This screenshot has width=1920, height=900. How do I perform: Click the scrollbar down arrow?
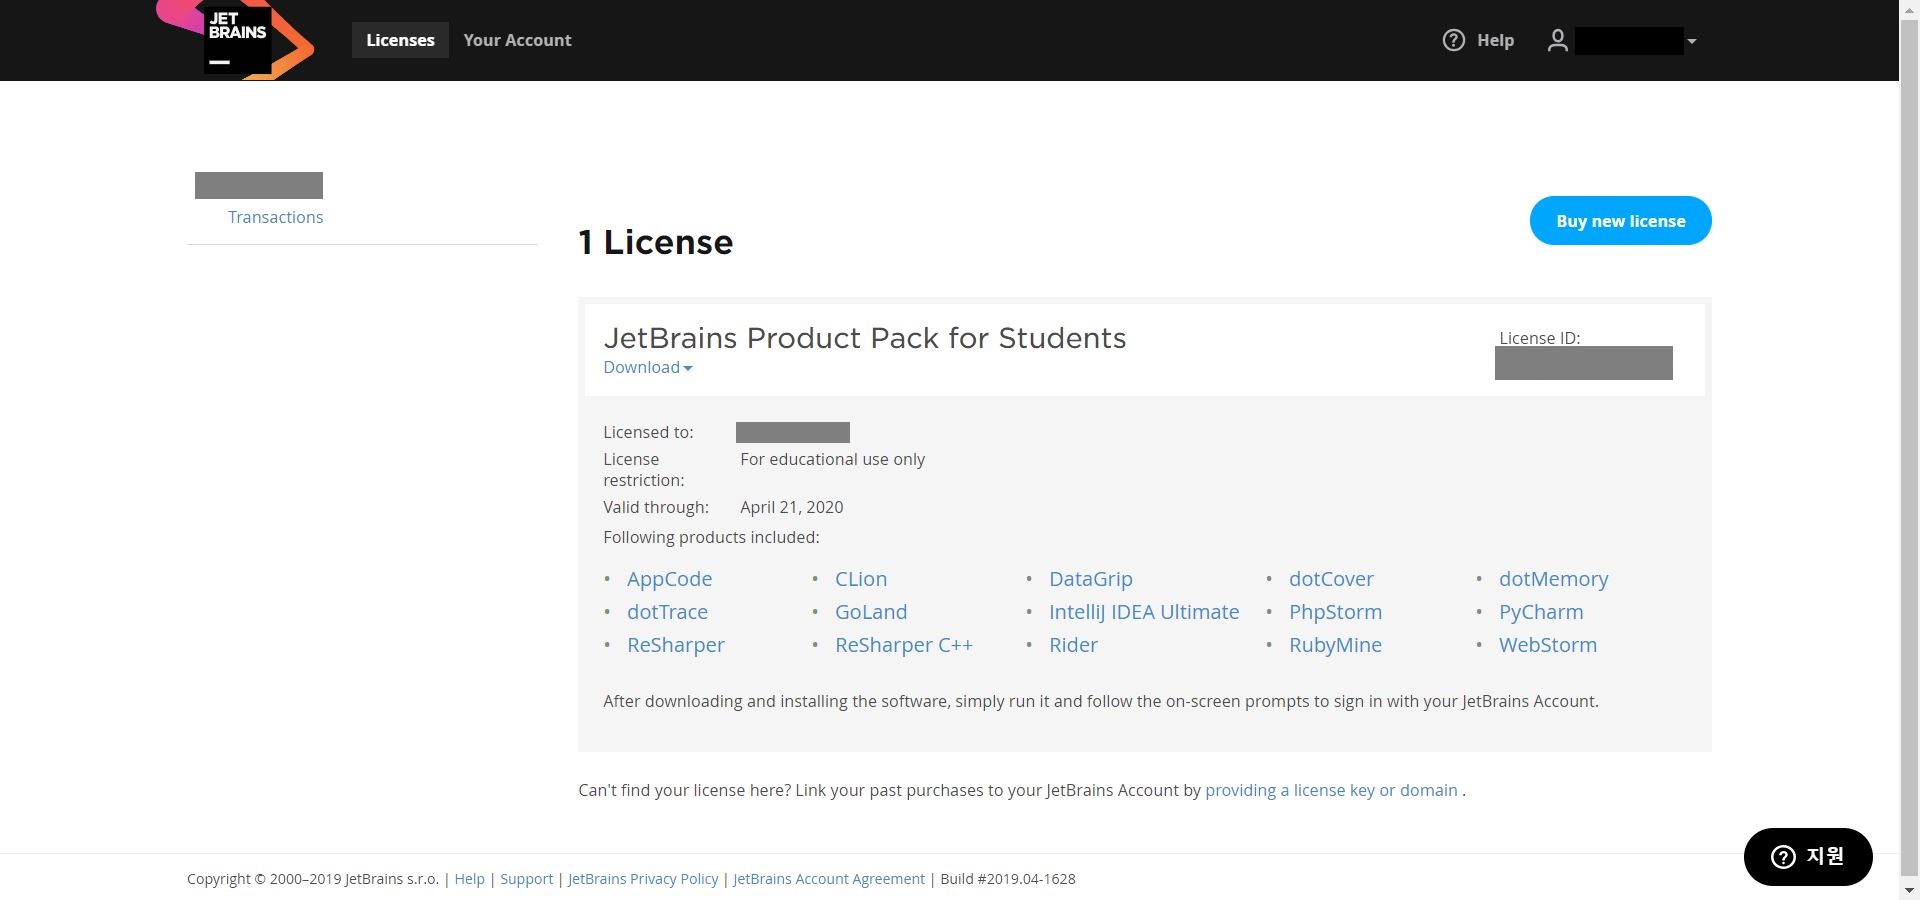1909,890
